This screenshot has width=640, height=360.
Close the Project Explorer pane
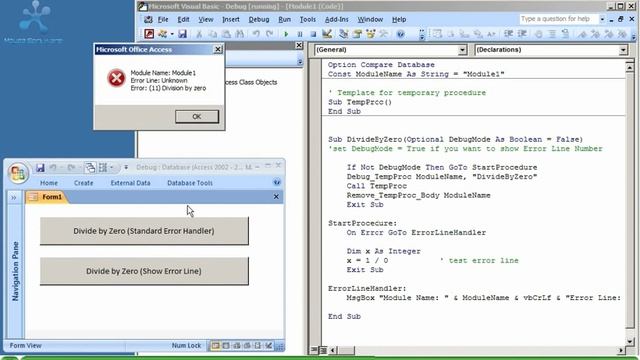click(299, 45)
